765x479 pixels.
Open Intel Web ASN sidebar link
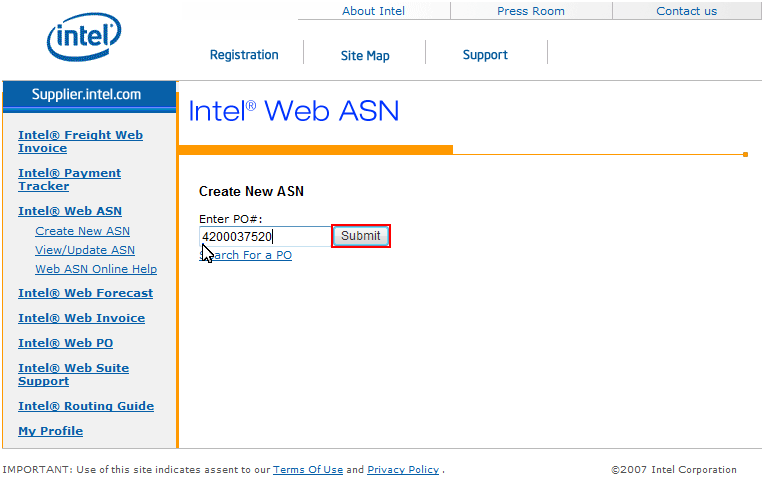pos(70,211)
